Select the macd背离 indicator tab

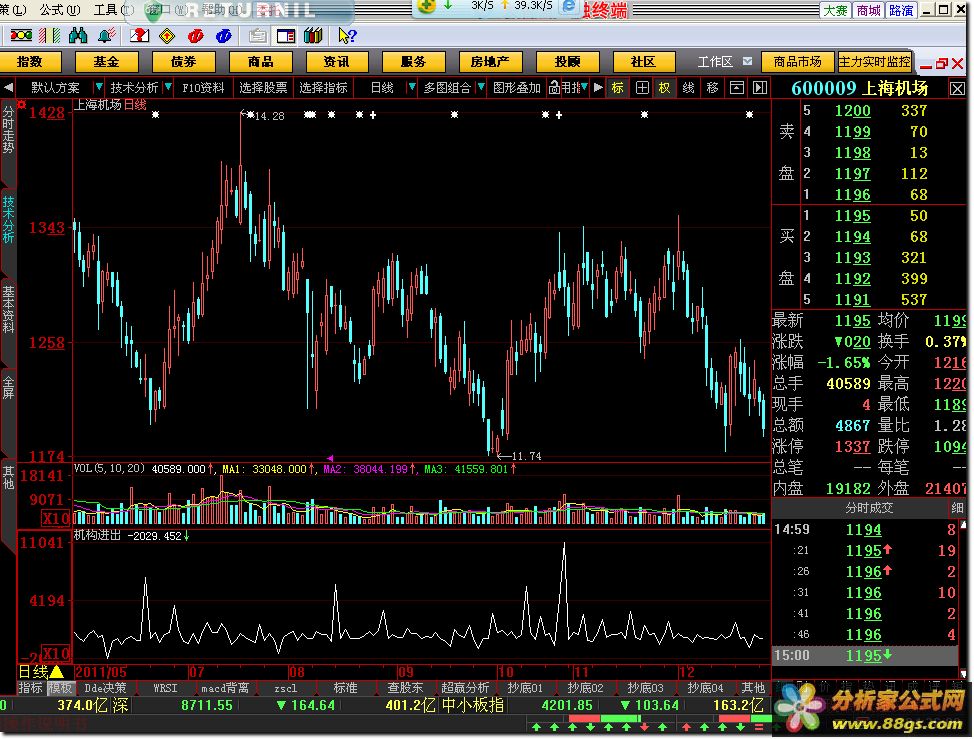(225, 688)
